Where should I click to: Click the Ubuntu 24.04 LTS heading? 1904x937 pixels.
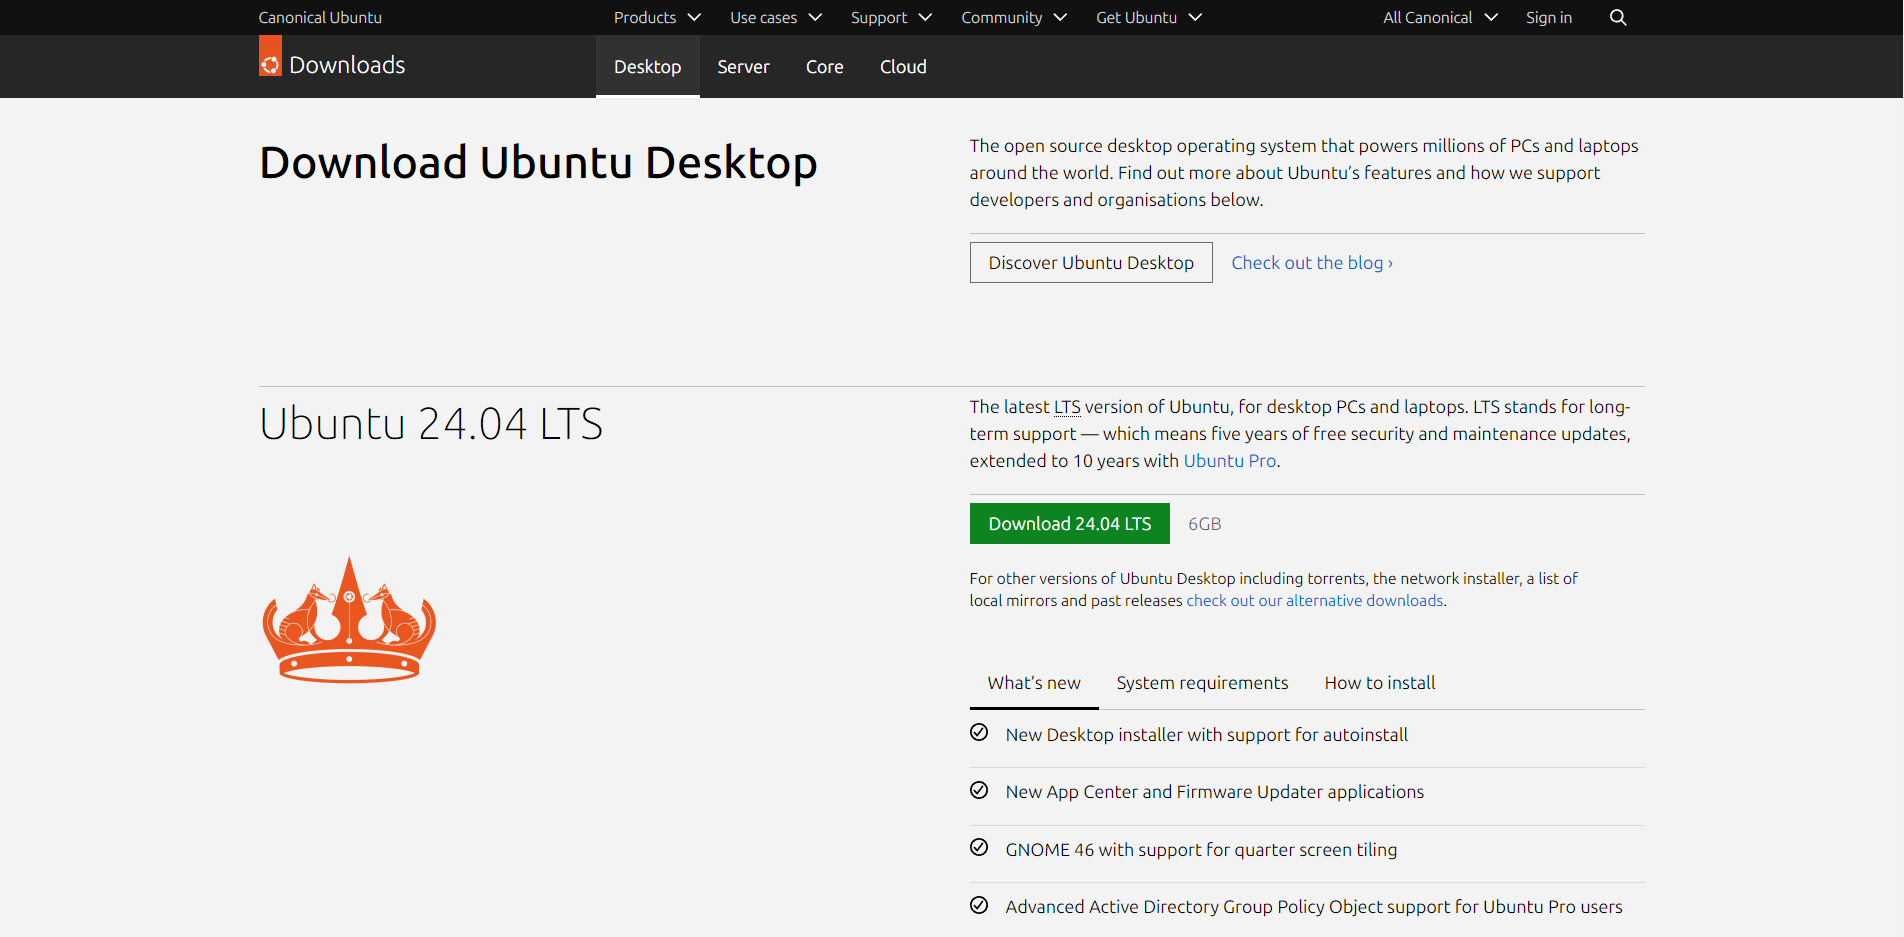coord(431,424)
